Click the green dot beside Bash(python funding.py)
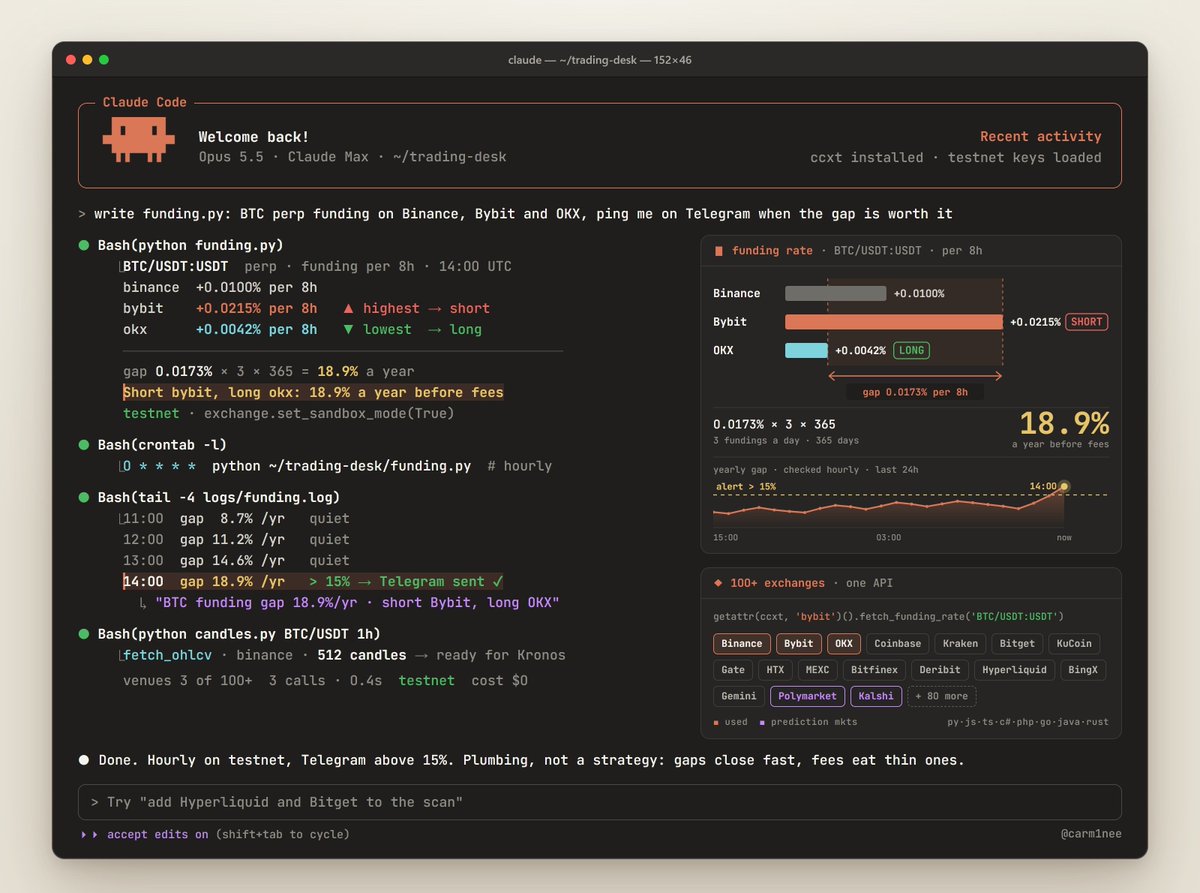 click(x=84, y=245)
